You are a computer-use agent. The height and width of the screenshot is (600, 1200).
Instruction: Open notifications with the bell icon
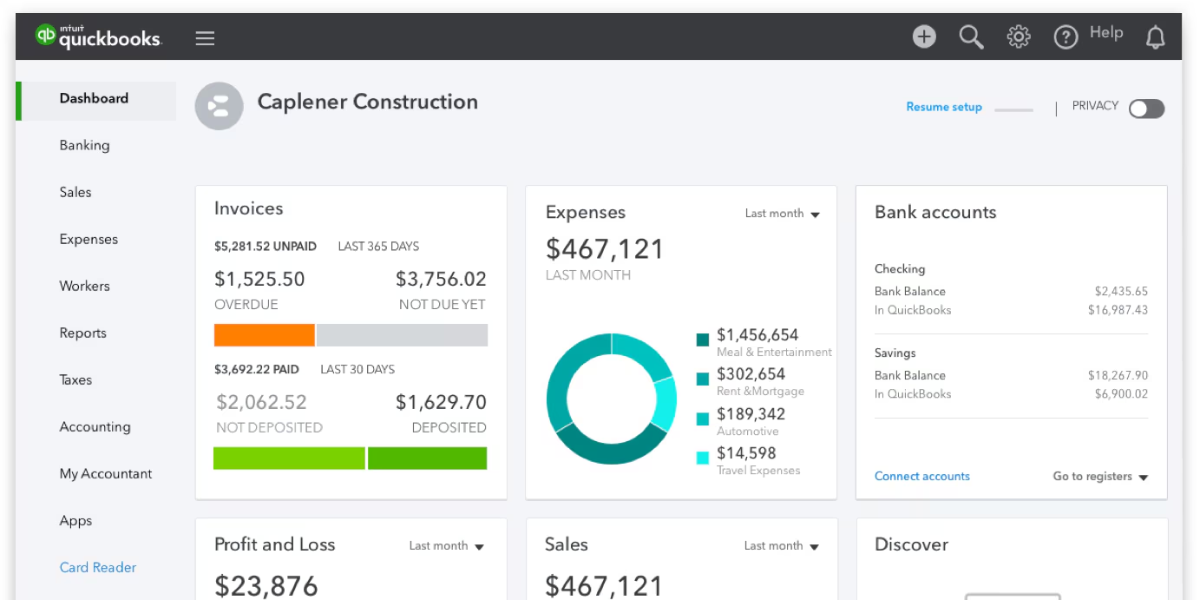pyautogui.click(x=1155, y=37)
